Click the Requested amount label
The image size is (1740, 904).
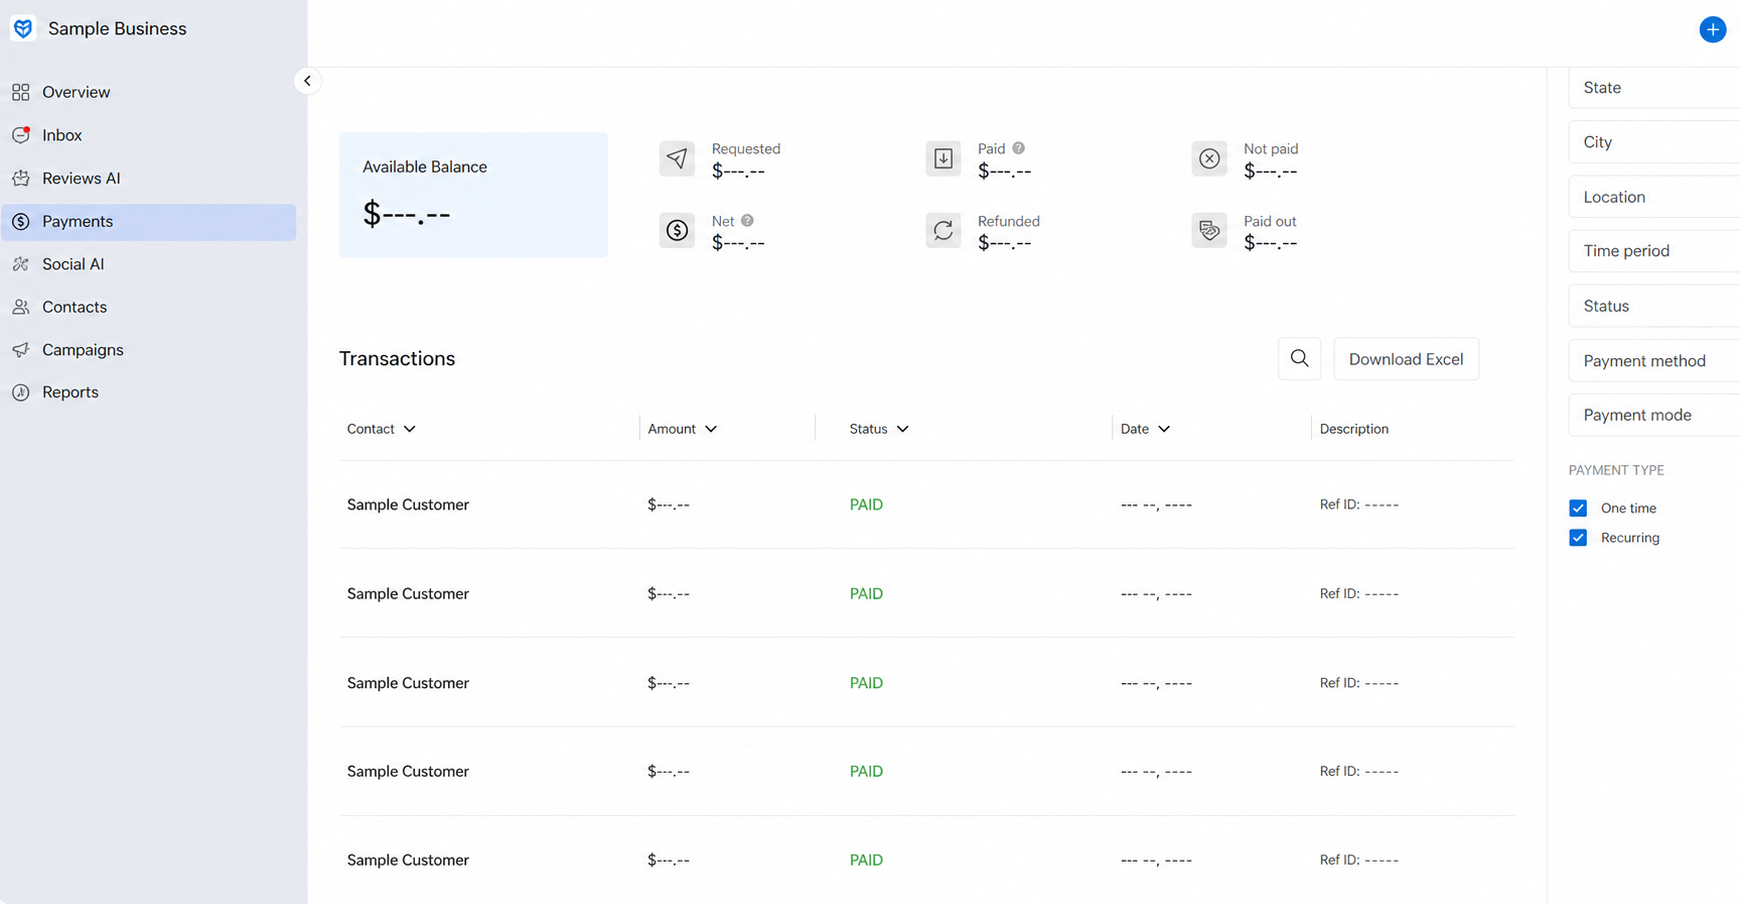coord(746,149)
